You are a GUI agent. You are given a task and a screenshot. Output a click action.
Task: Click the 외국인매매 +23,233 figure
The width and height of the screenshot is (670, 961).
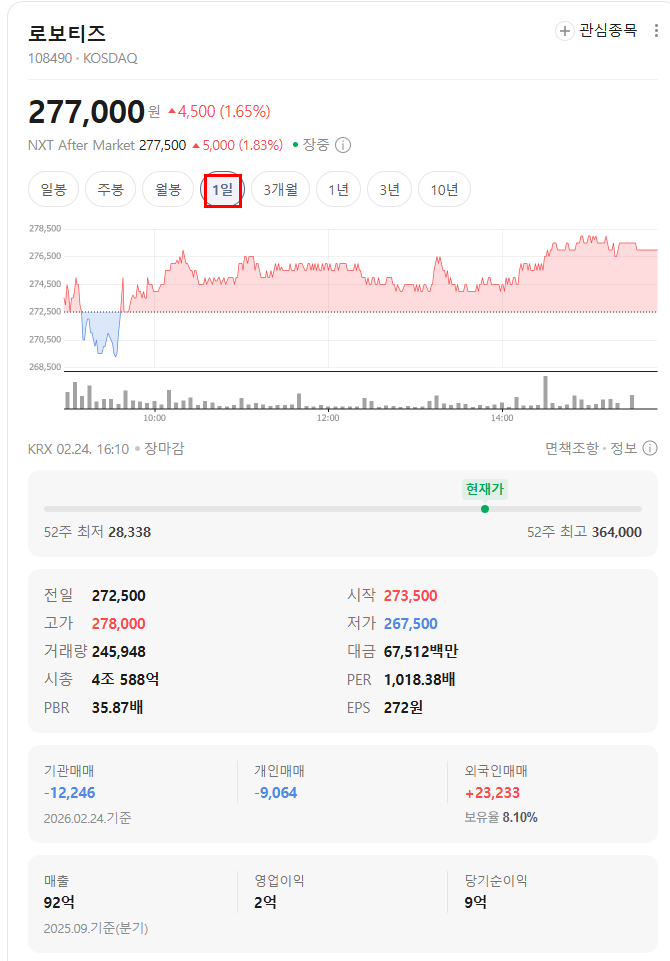(x=492, y=793)
